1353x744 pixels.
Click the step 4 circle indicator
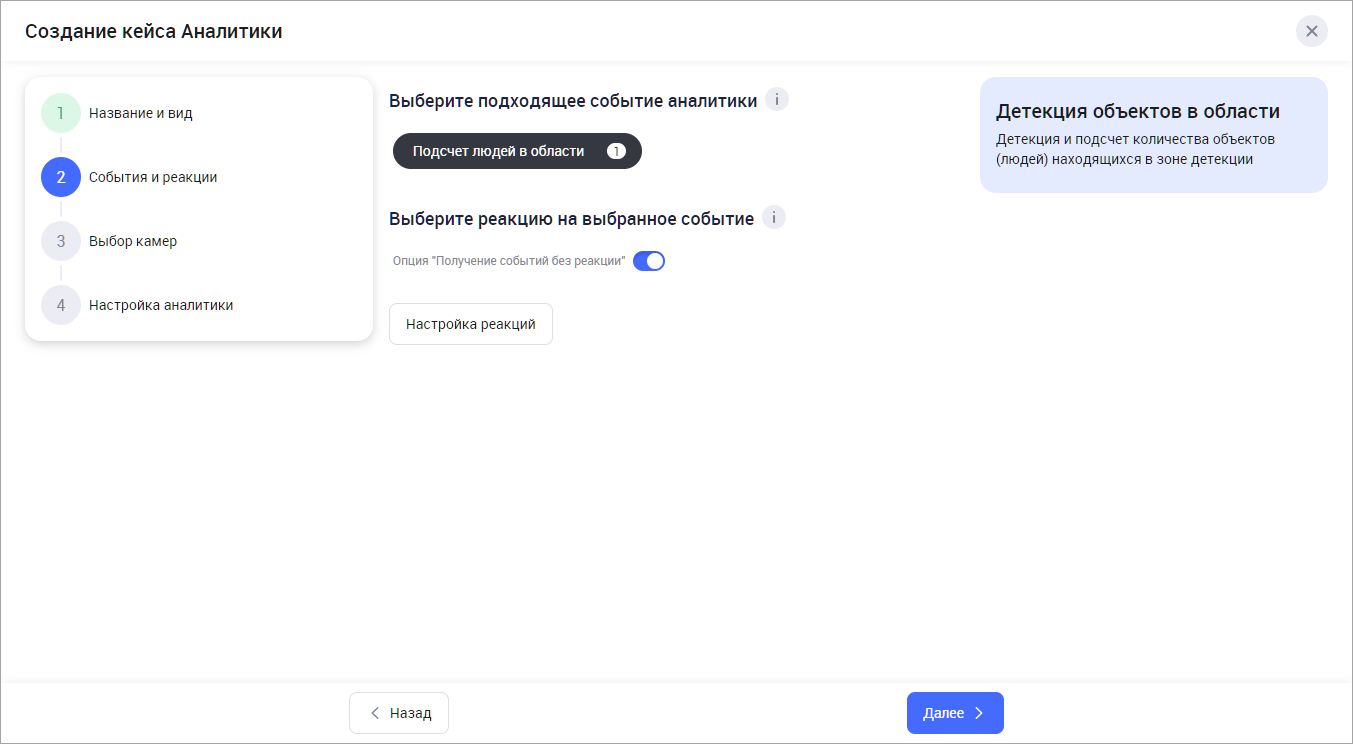[x=61, y=305]
